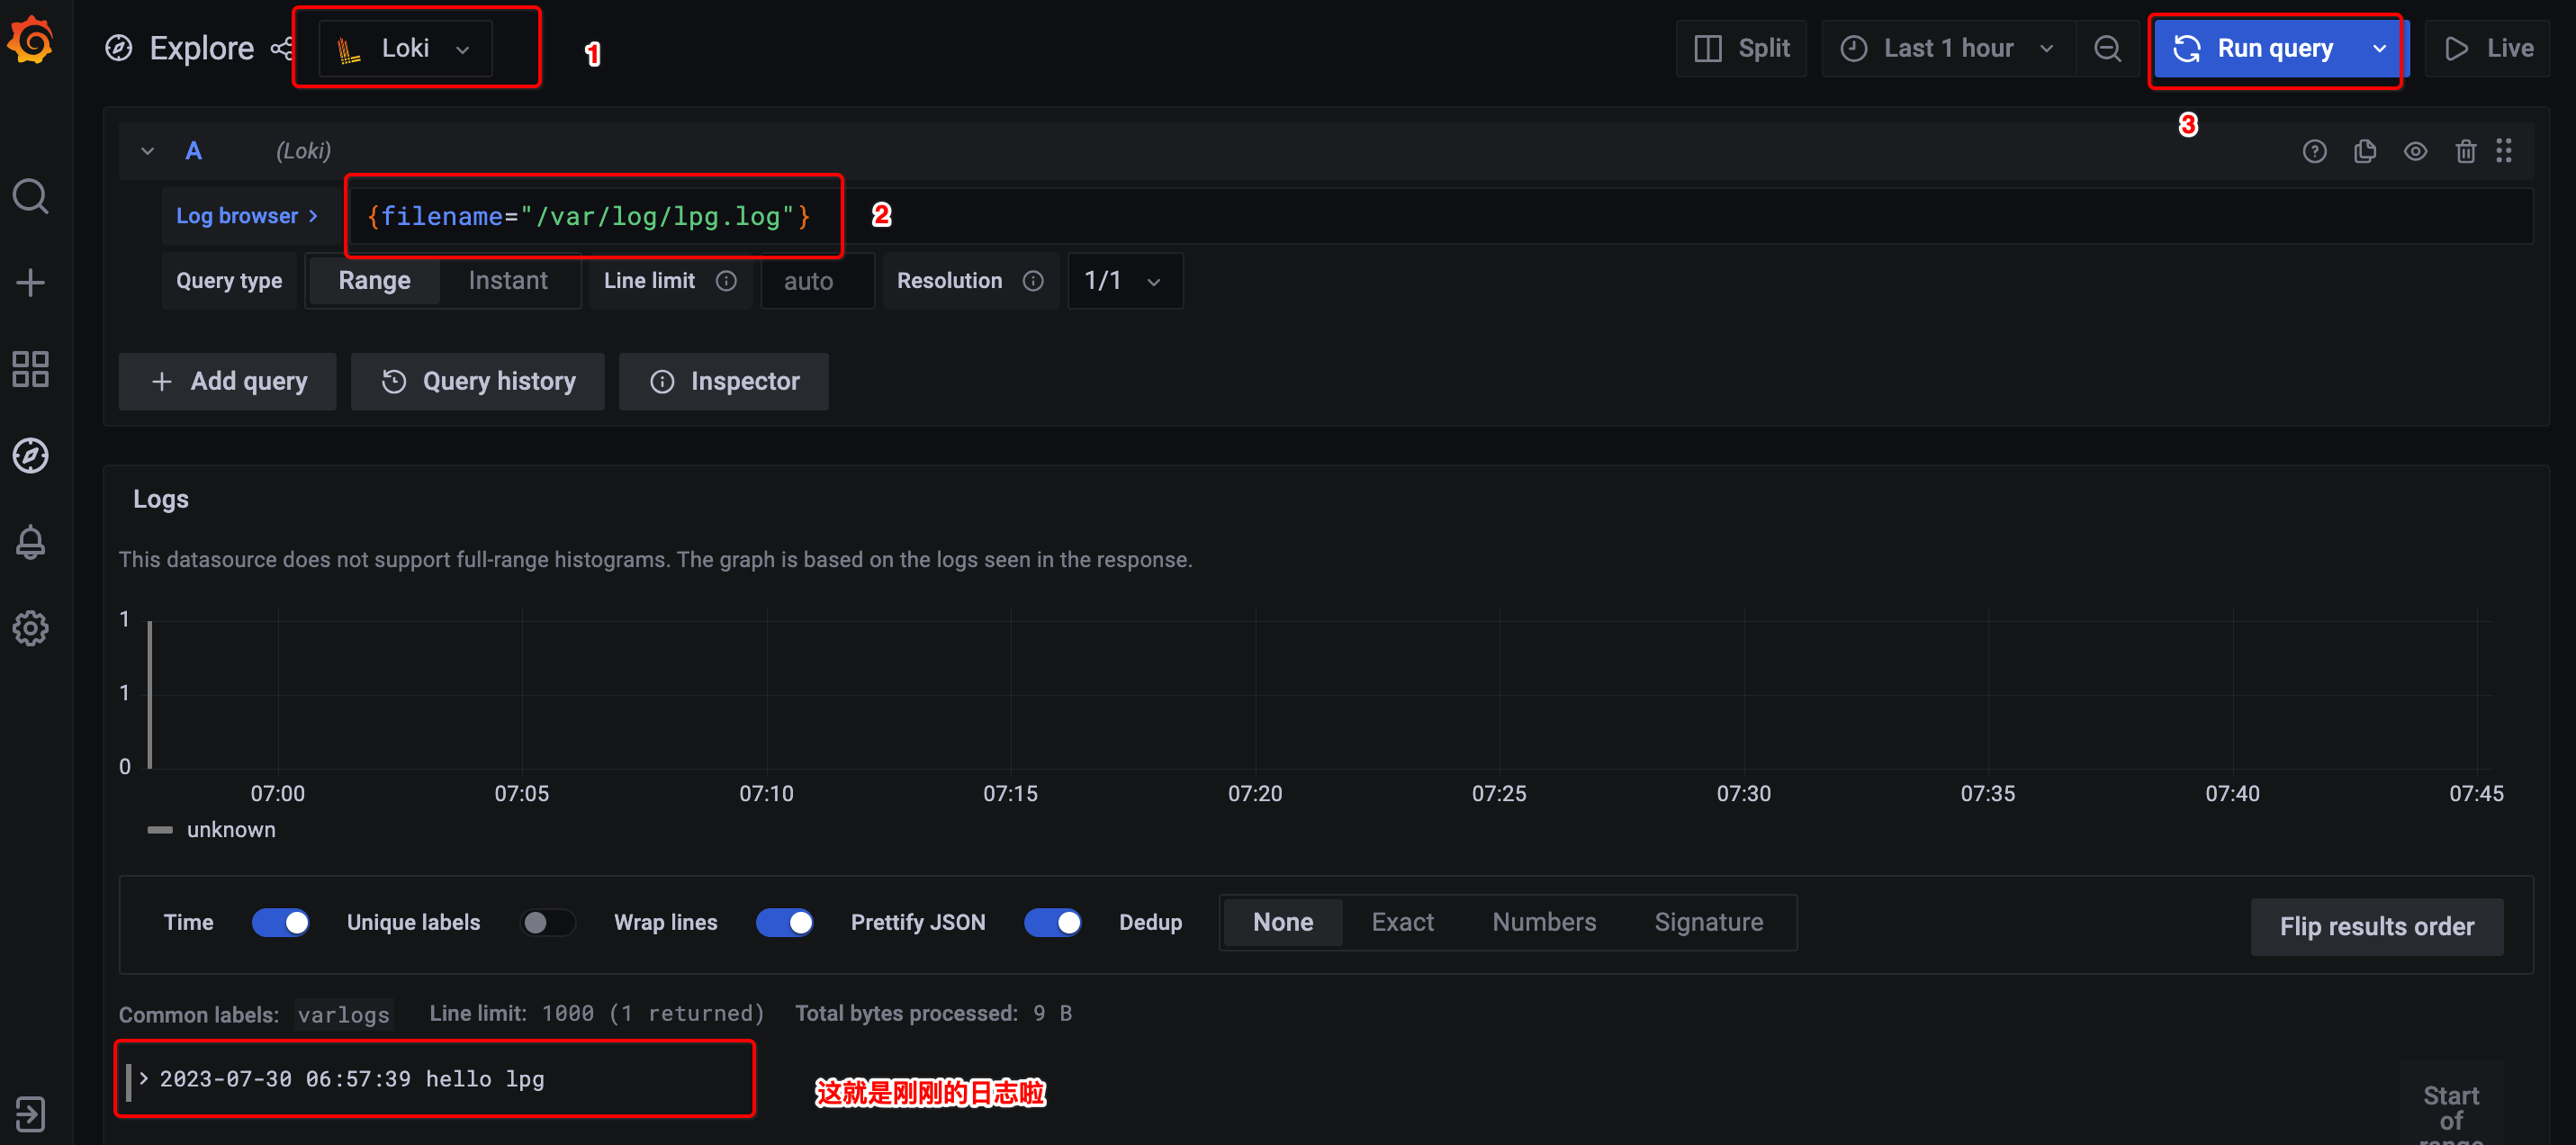Open the Loki datasource dropdown
2576x1145 pixels.
tap(405, 48)
